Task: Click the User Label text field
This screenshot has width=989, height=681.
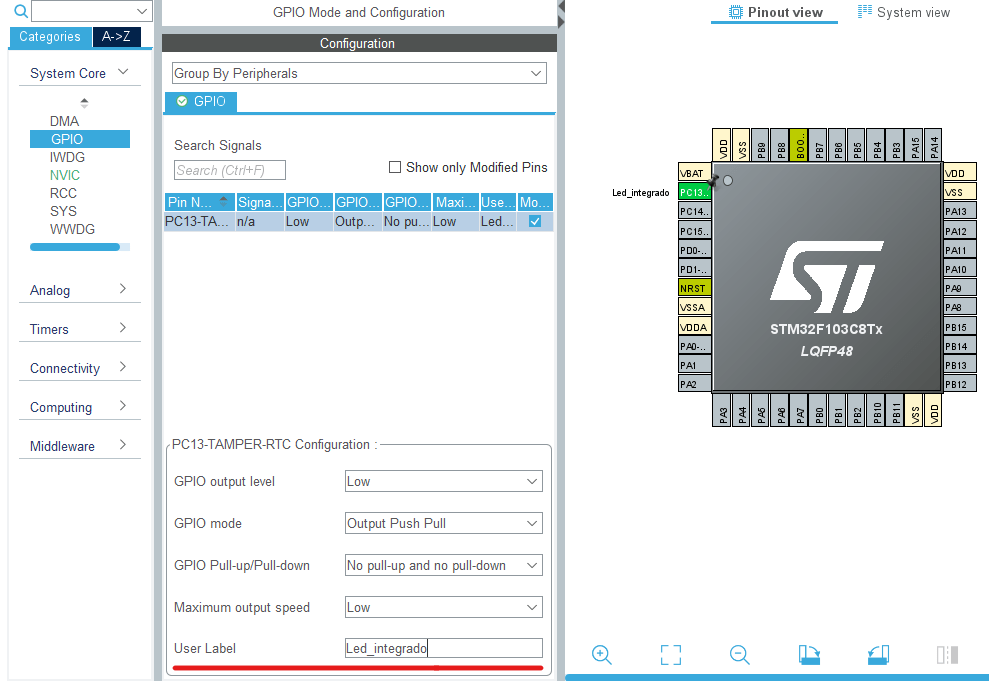Action: click(443, 648)
